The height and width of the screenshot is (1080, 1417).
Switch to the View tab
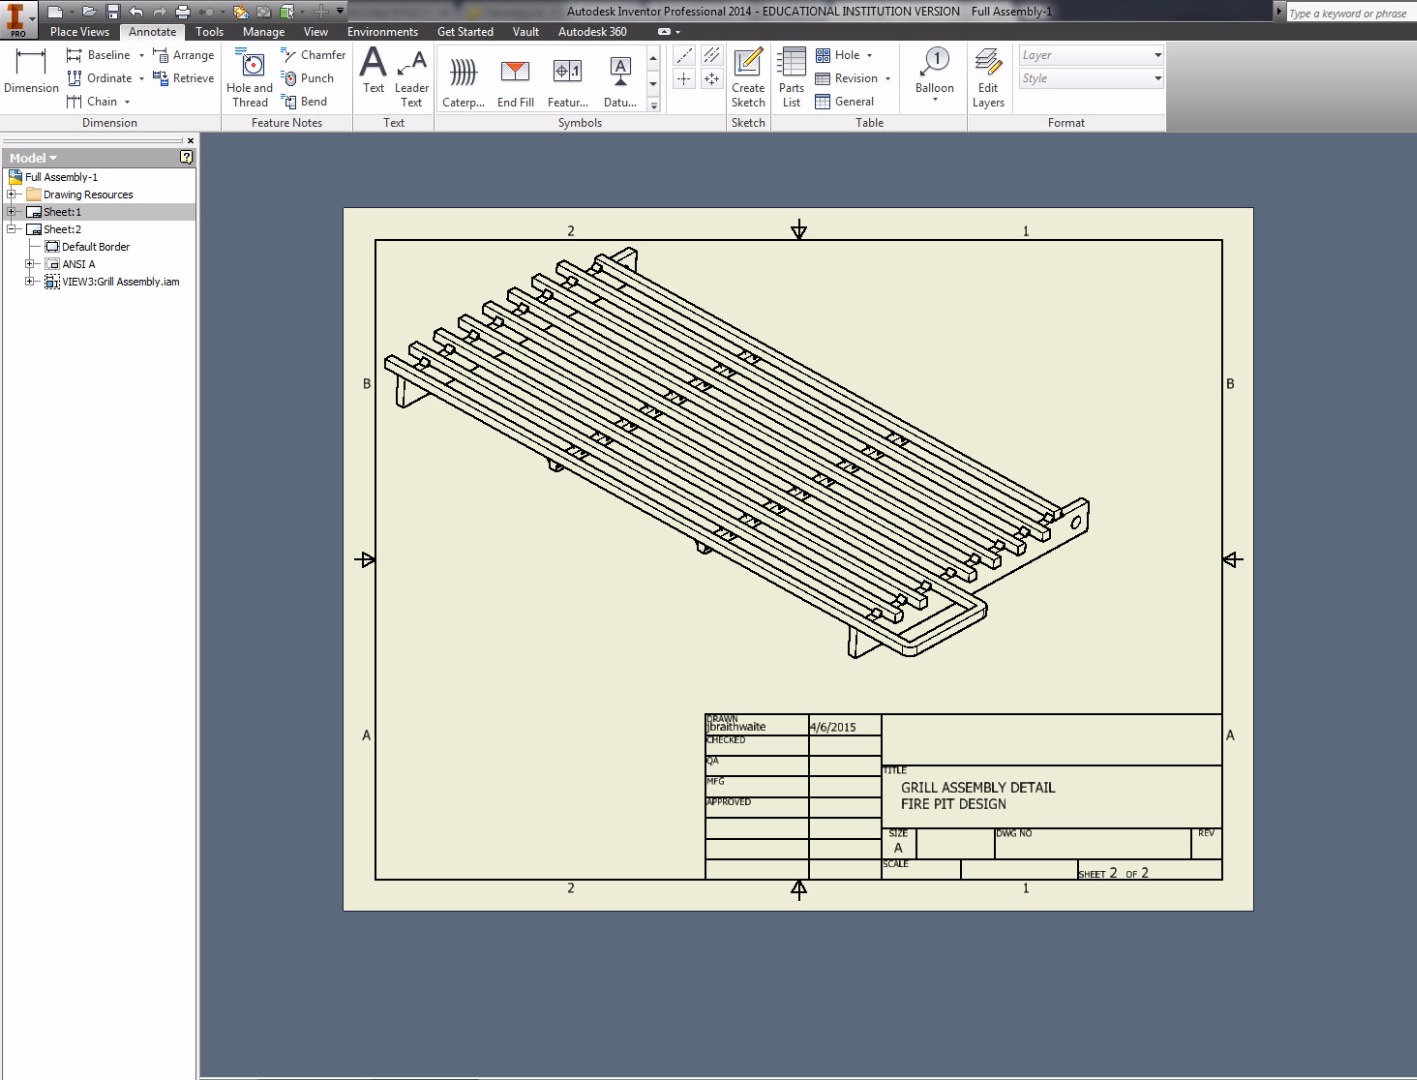pyautogui.click(x=316, y=32)
